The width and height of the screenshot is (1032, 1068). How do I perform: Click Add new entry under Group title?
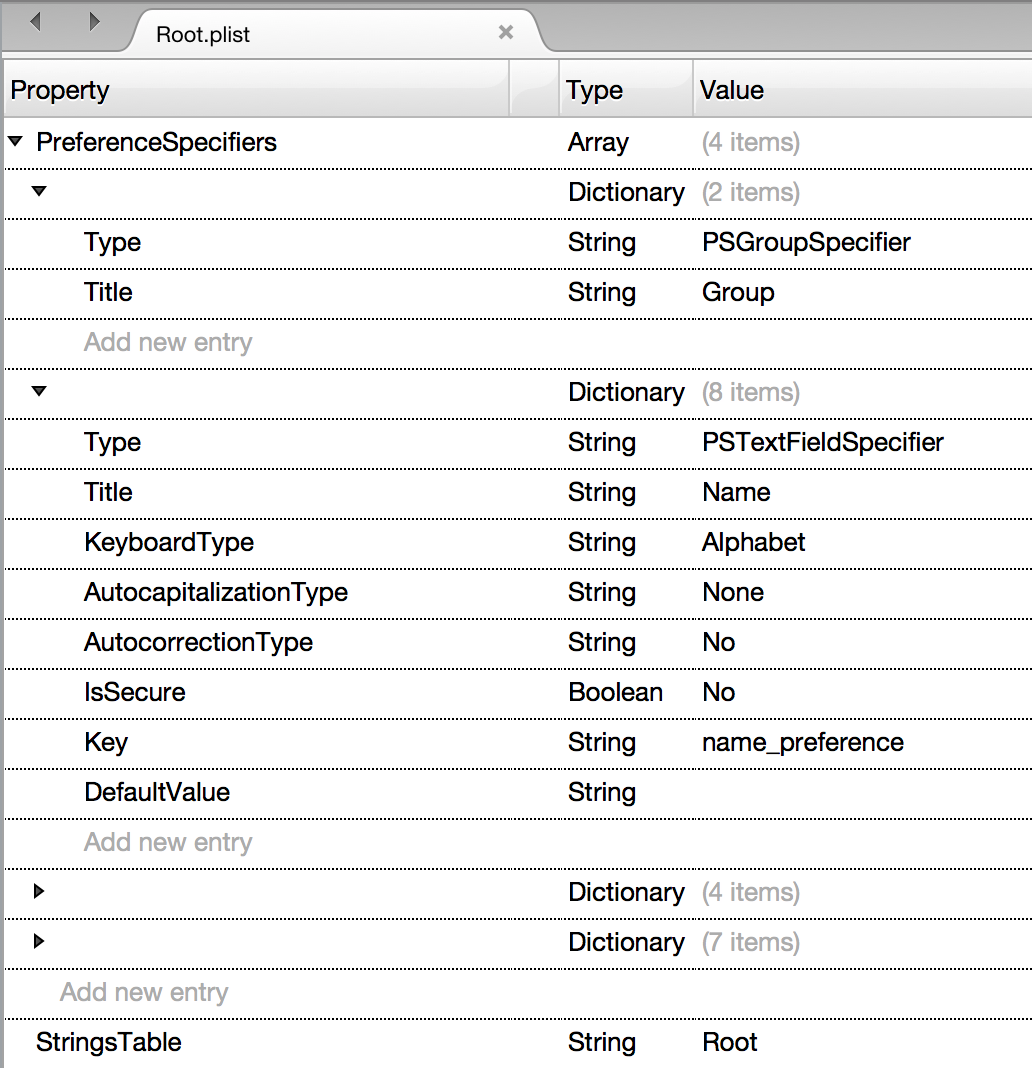click(168, 342)
